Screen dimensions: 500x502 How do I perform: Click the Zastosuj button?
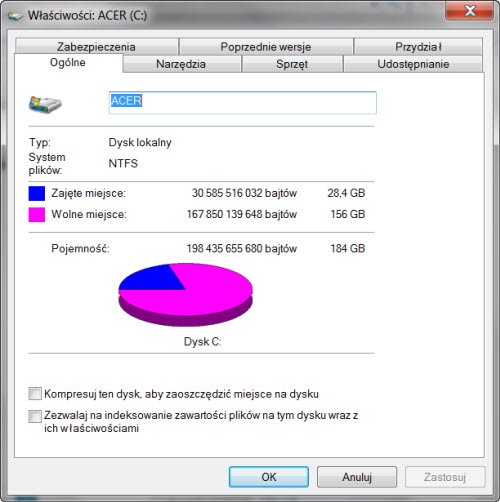point(445,477)
